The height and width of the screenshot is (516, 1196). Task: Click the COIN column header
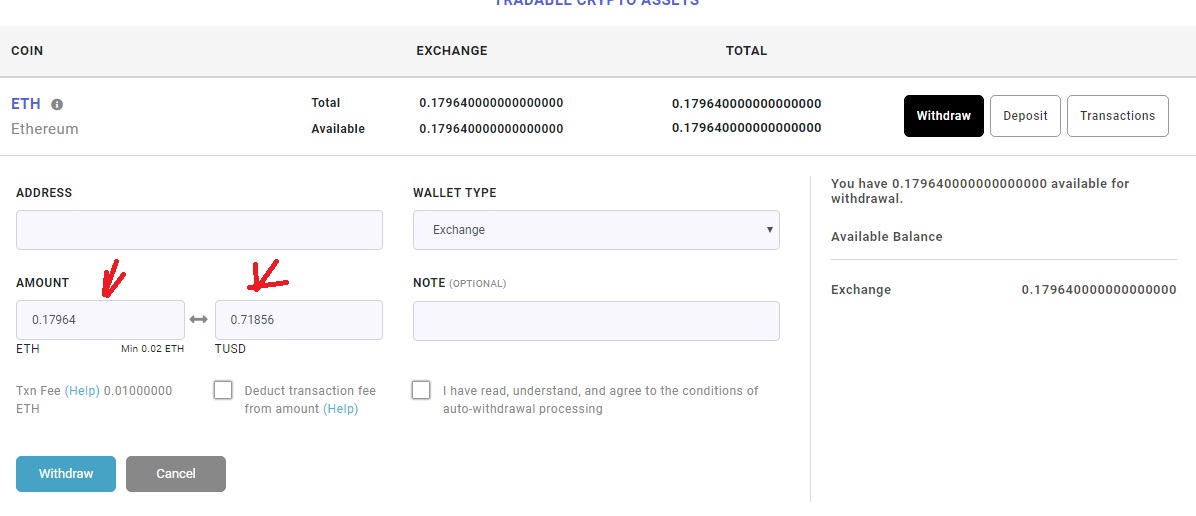point(27,51)
